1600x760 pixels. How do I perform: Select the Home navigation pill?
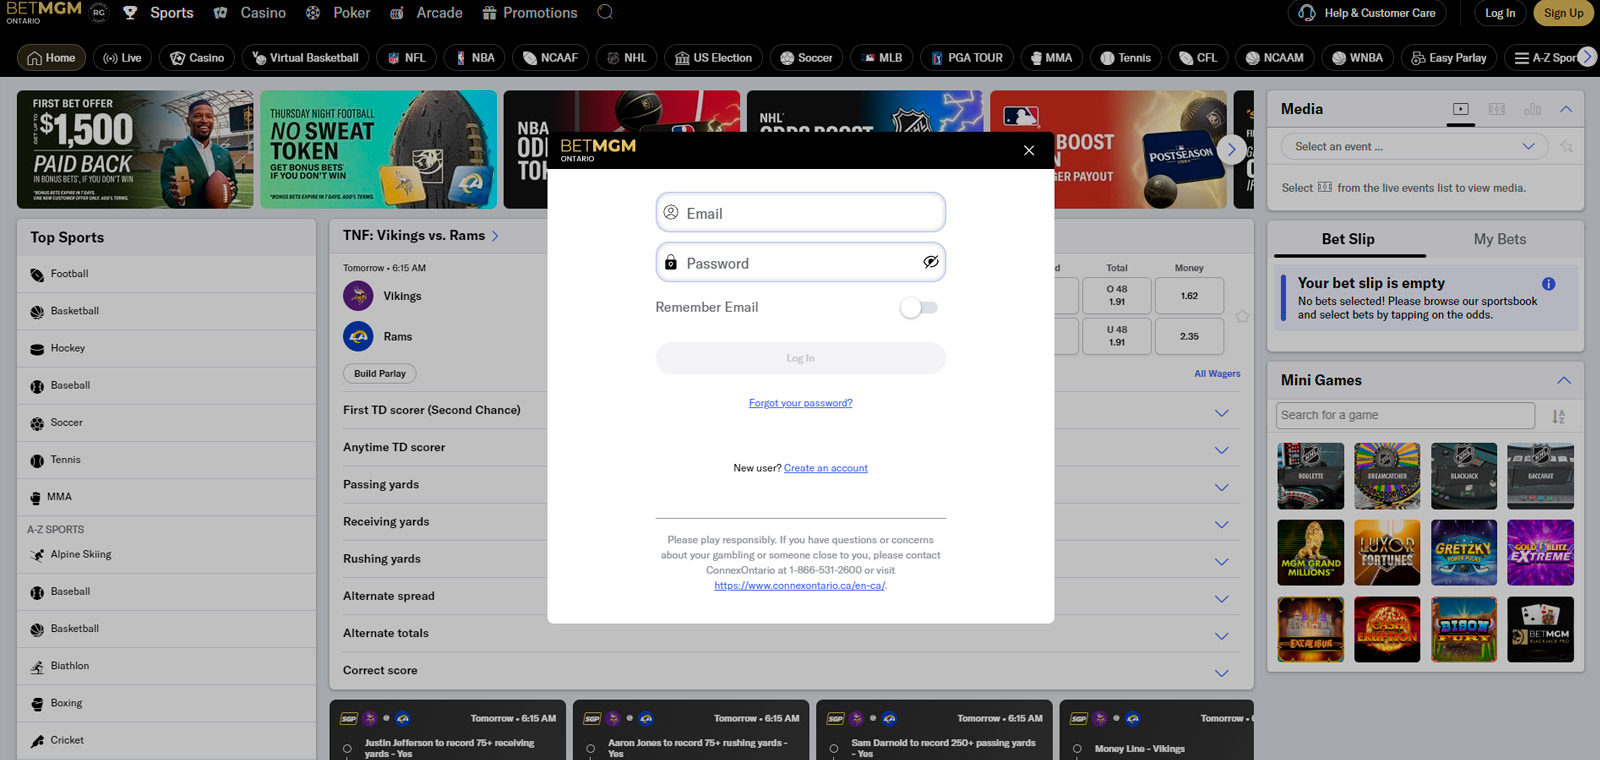tap(51, 58)
